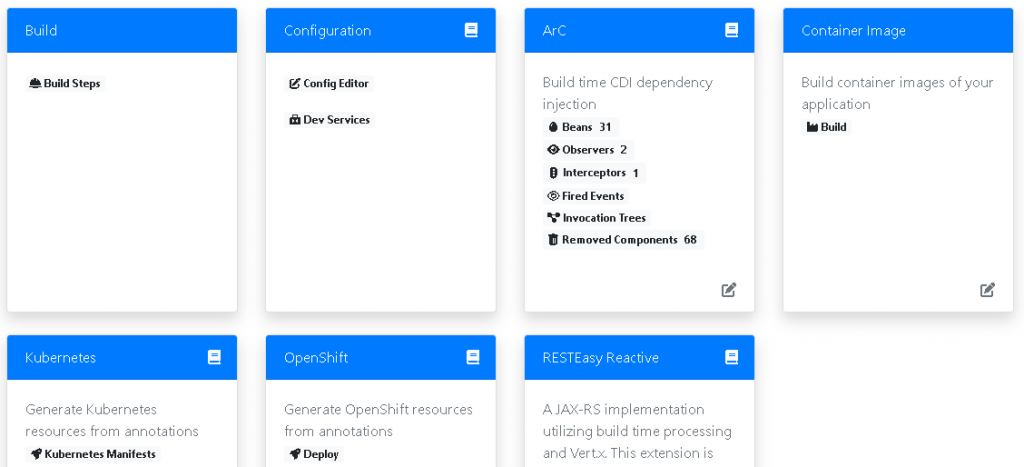1024x467 pixels.
Task: Open the RESTEasy Reactive guide book icon
Action: pyautogui.click(x=731, y=357)
